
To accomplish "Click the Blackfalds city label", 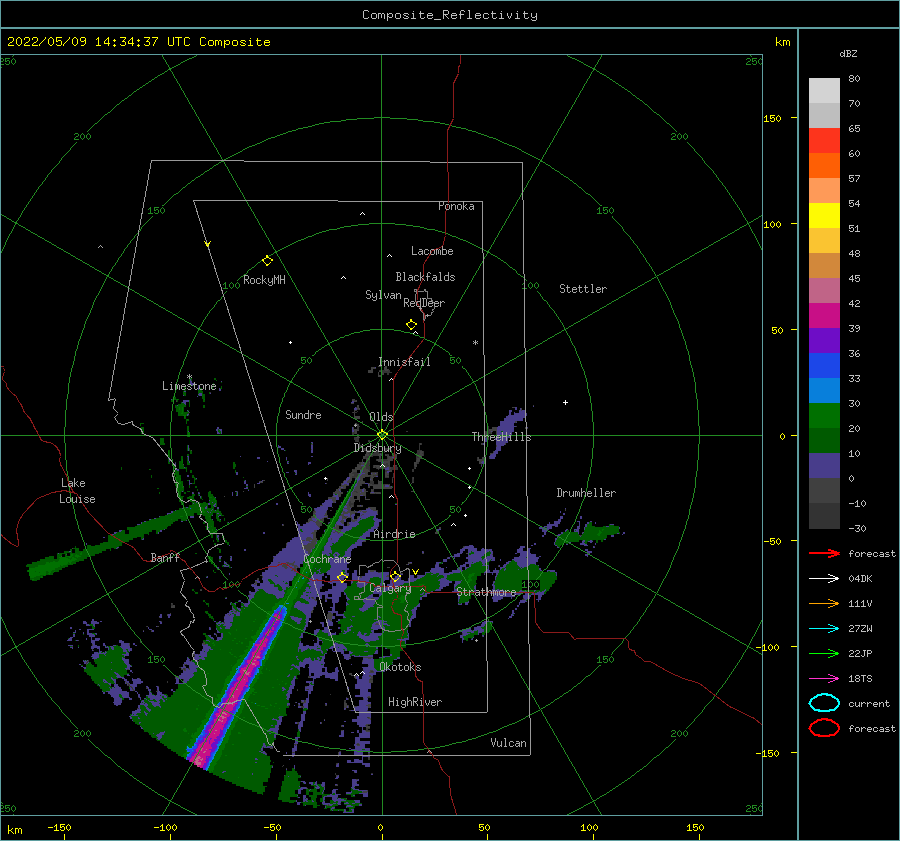I will click(x=425, y=277).
